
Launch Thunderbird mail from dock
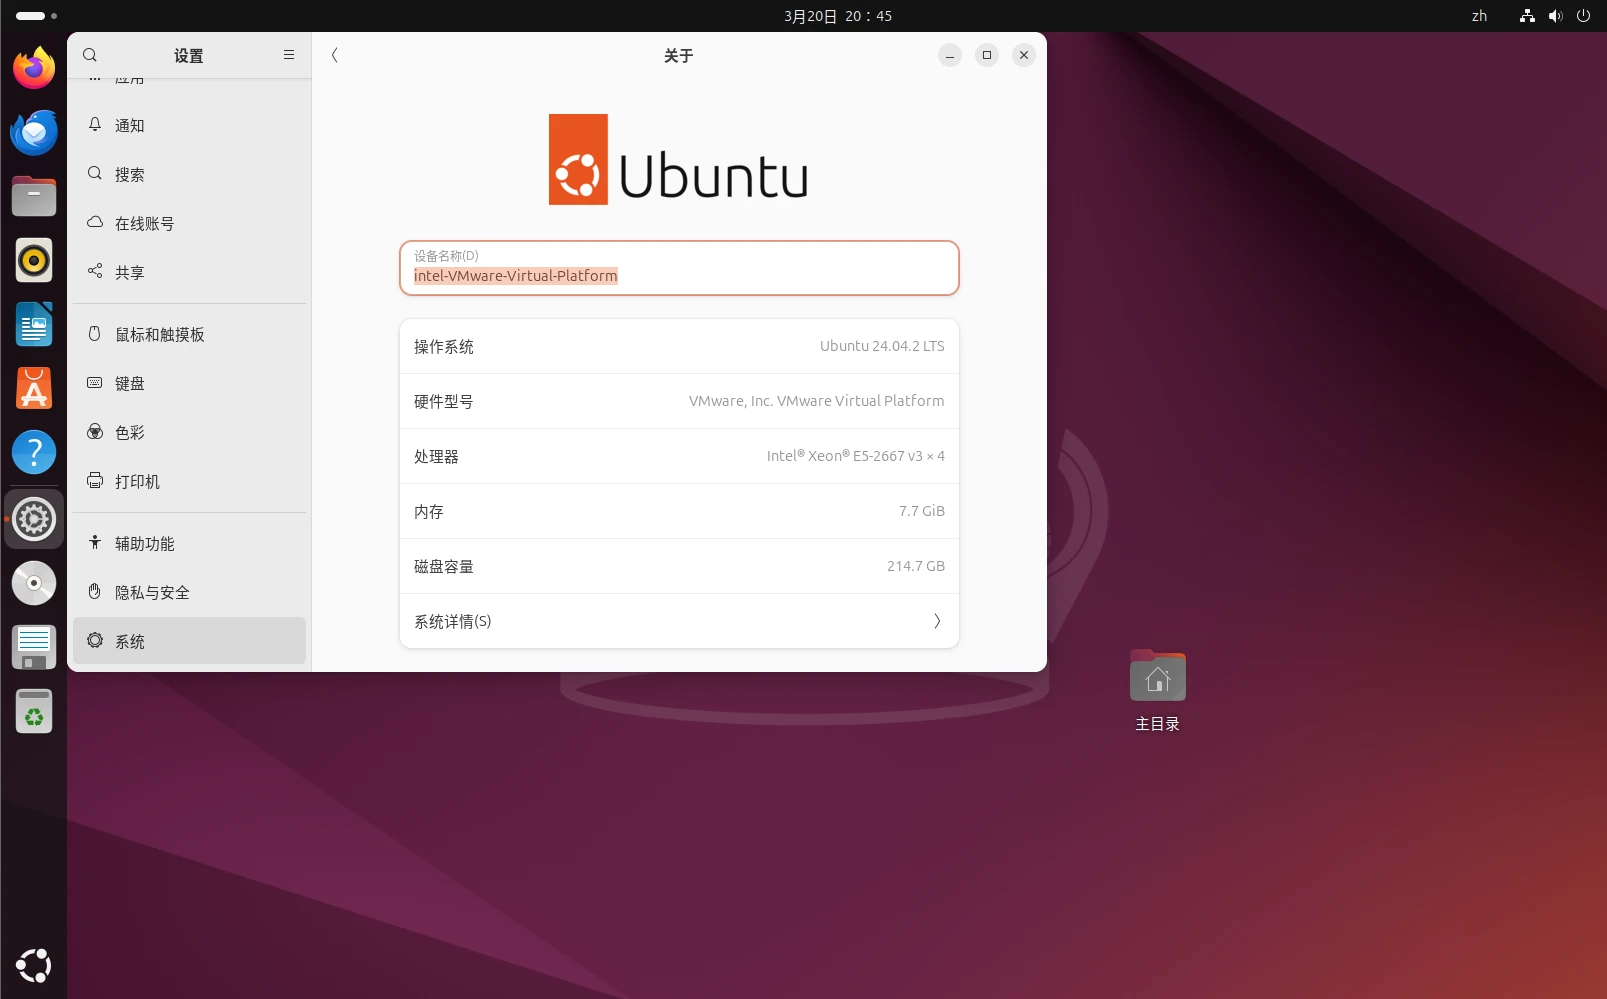point(34,132)
